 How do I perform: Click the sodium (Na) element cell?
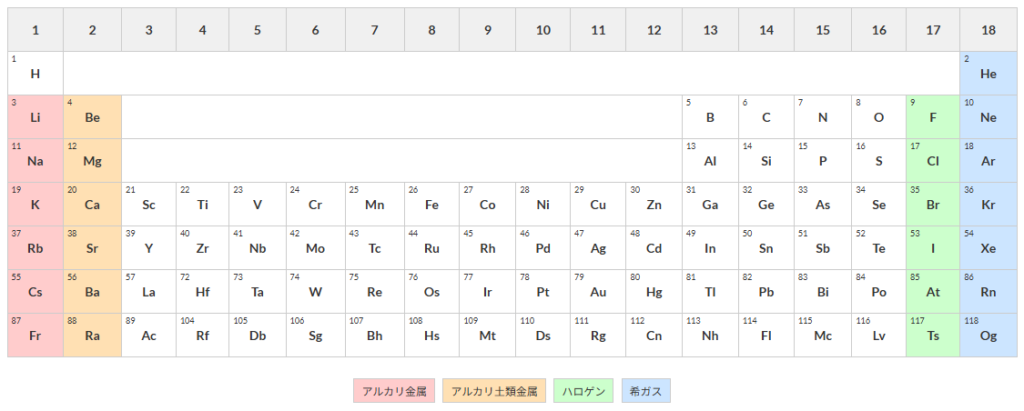[x=35, y=160]
